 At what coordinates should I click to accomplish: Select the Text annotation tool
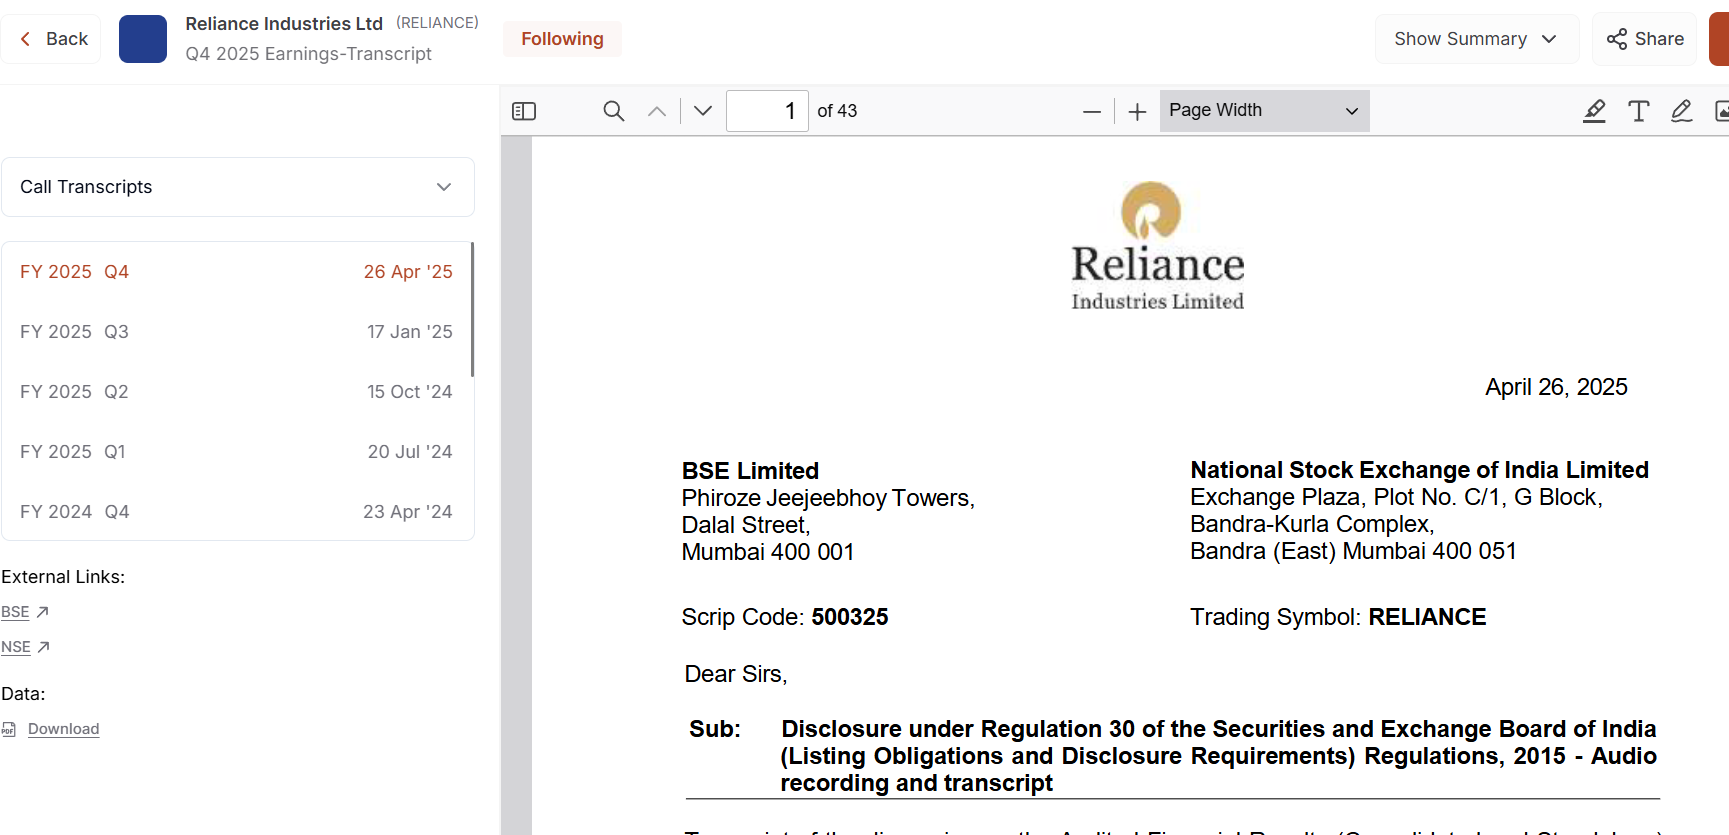tap(1638, 111)
